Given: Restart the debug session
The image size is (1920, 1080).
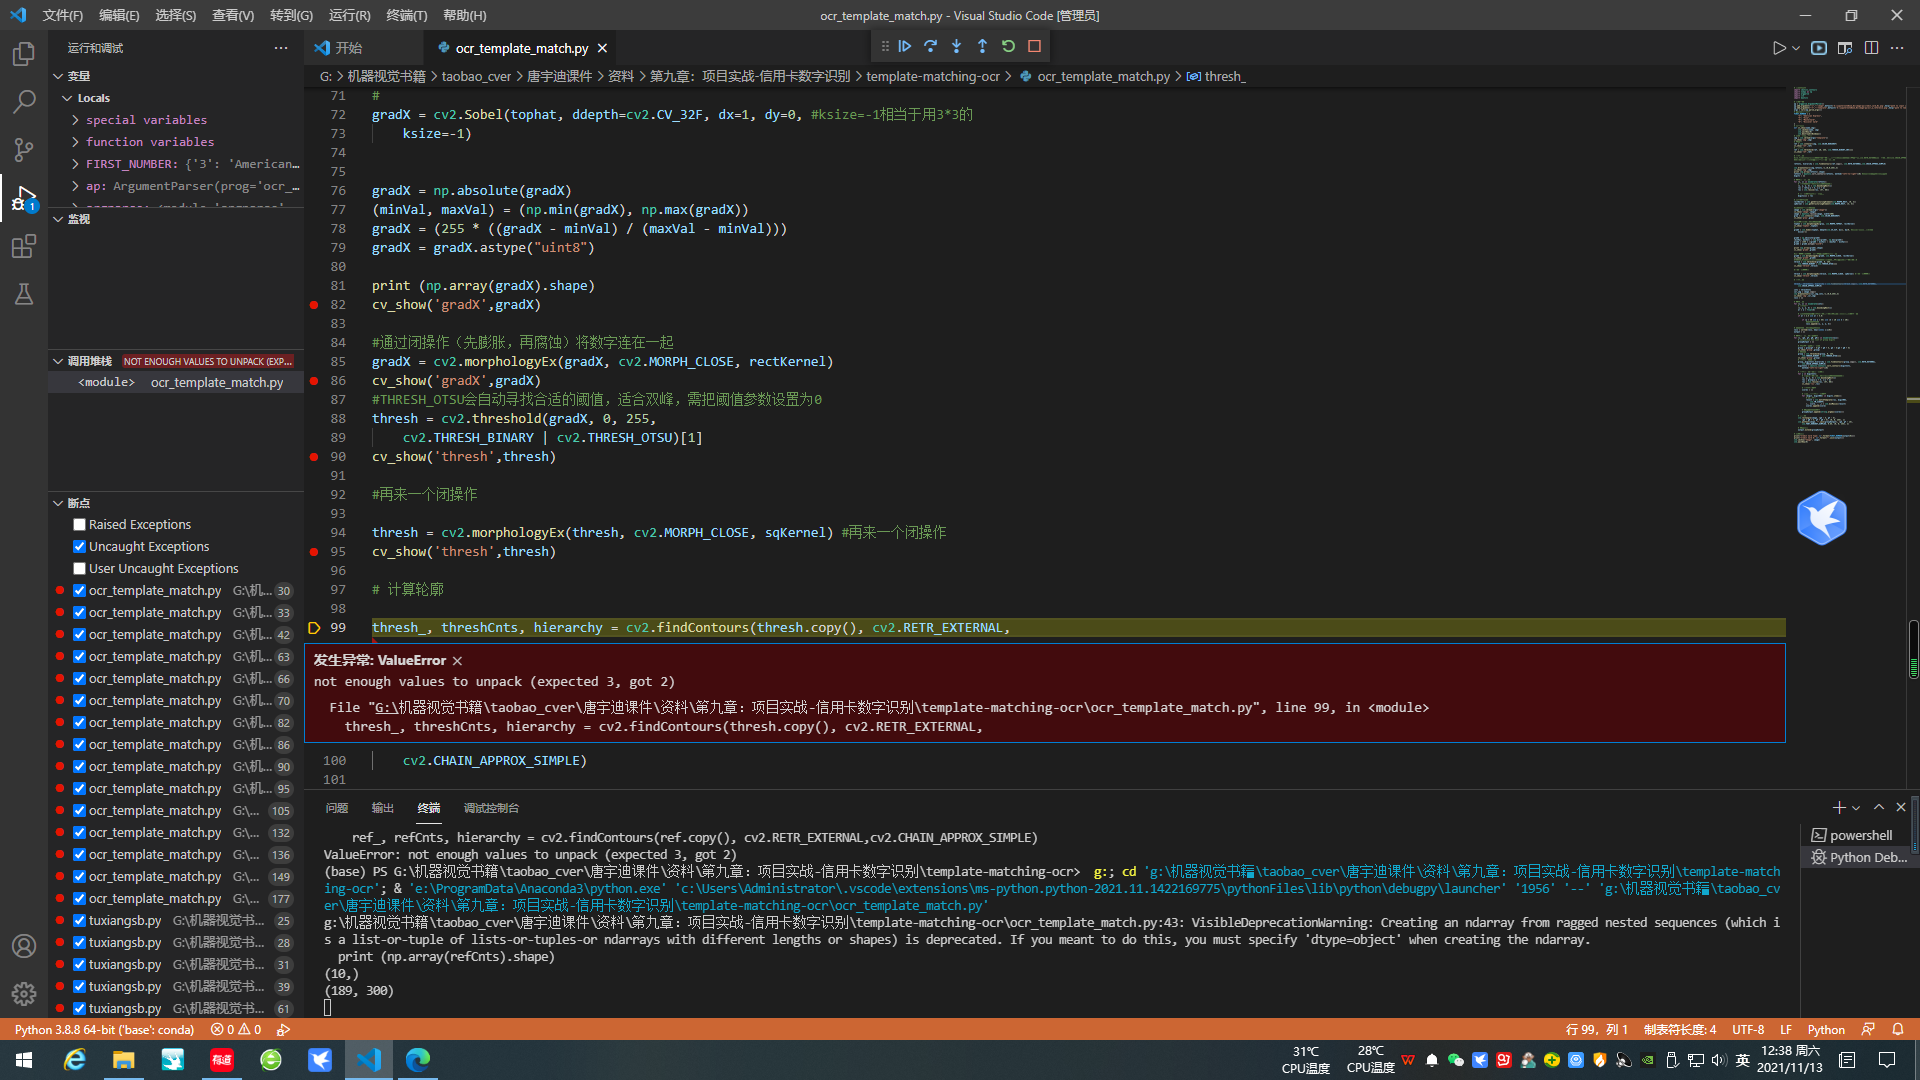Looking at the screenshot, I should 1008,46.
